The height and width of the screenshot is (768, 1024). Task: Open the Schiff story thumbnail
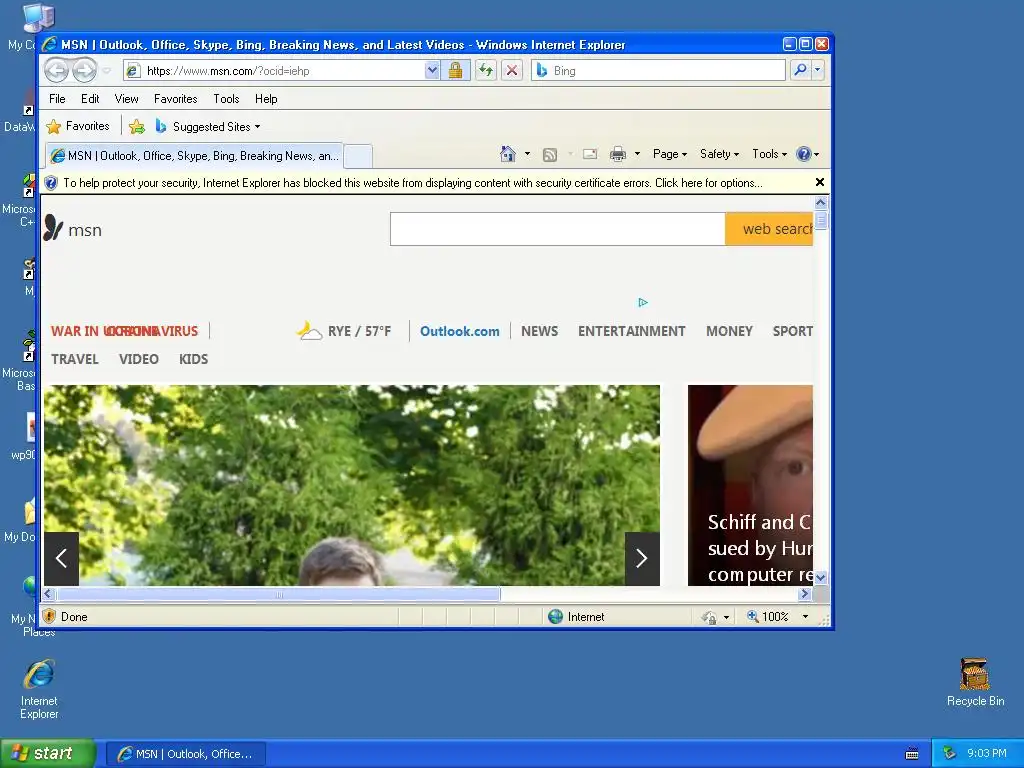pyautogui.click(x=750, y=485)
